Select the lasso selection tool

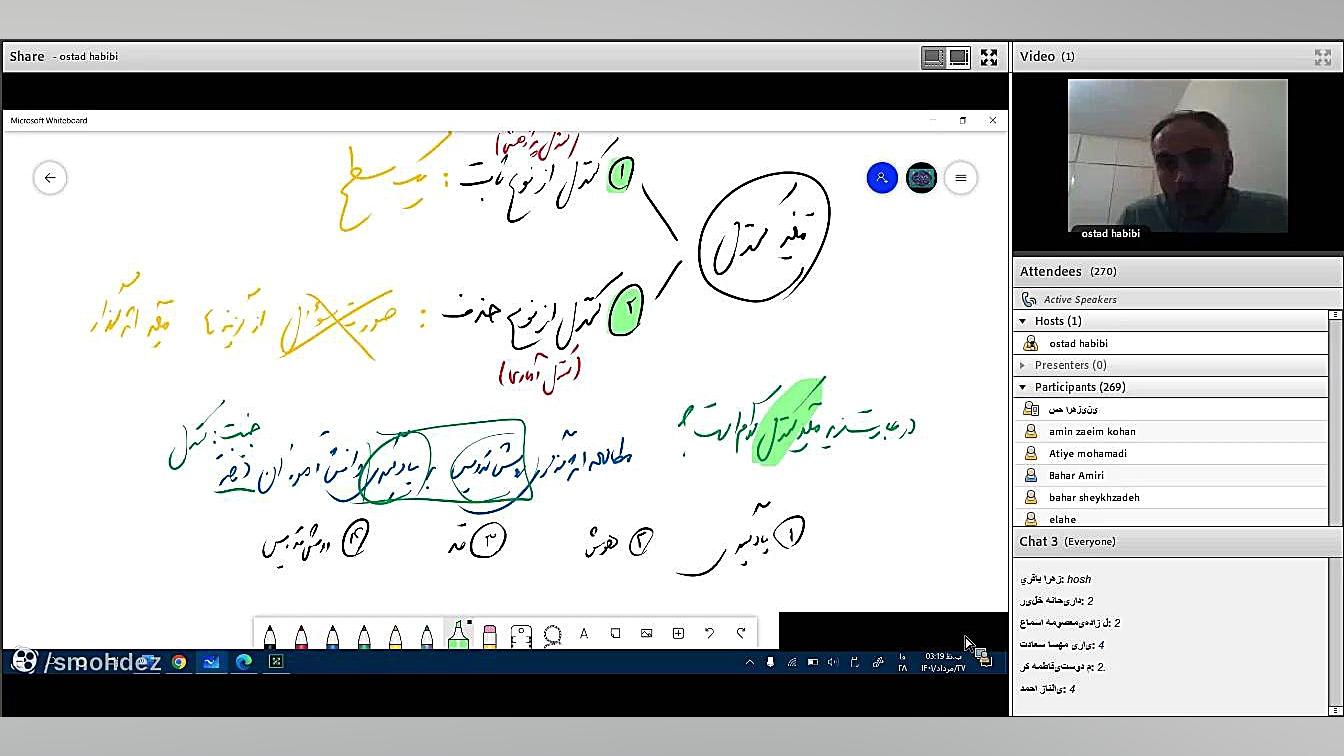552,635
